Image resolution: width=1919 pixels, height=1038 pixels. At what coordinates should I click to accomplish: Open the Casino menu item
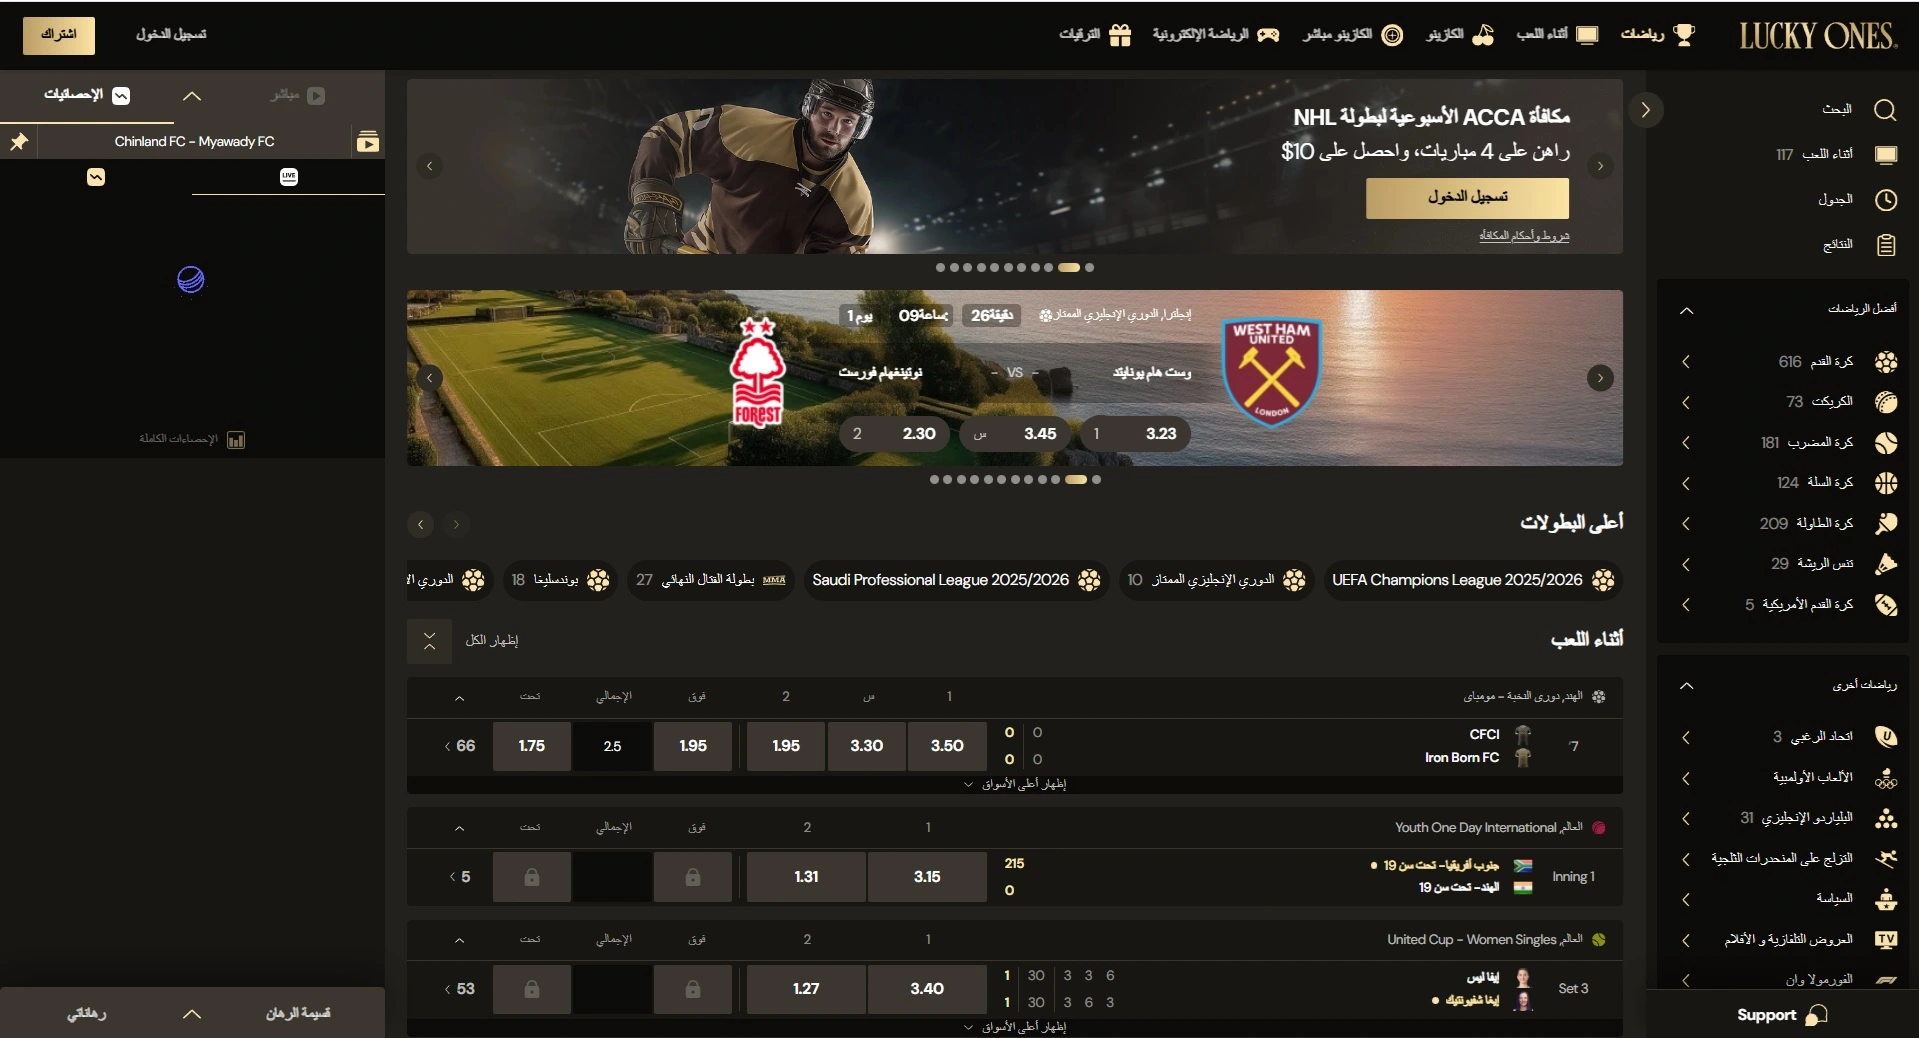pos(1460,35)
